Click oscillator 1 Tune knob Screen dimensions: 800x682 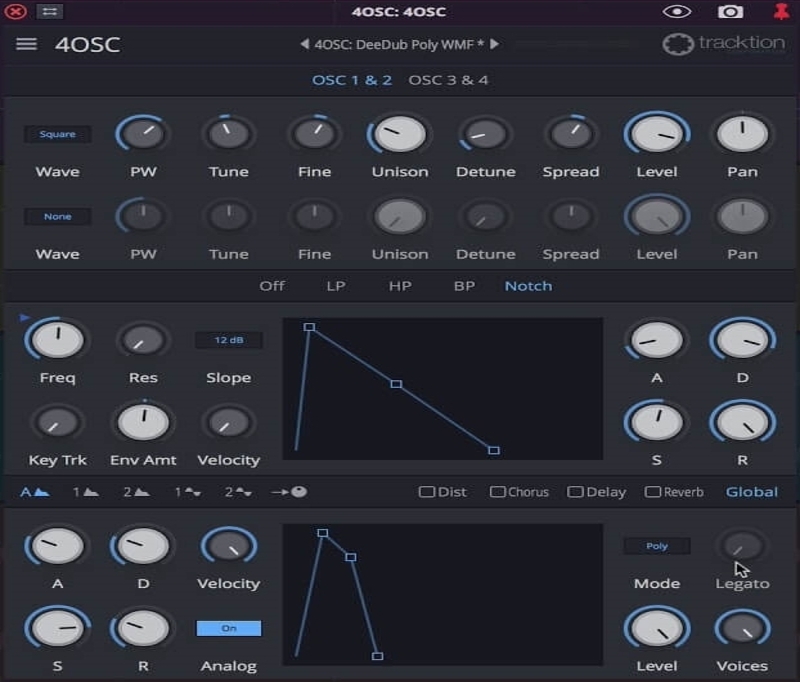[229, 134]
